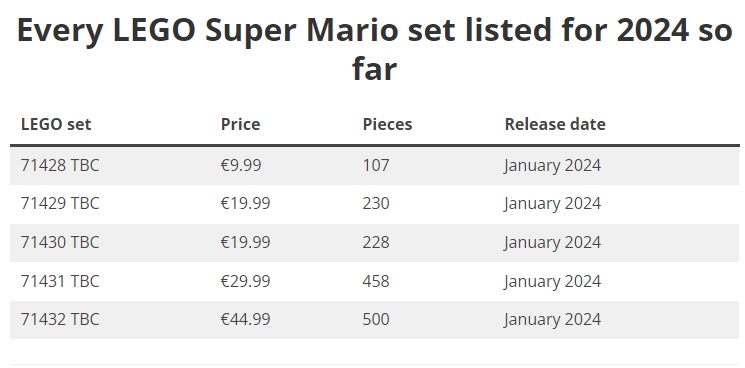Screen dimensions: 745x368
Task: Click the release date for set 71428
Action: pyautogui.click(x=553, y=165)
